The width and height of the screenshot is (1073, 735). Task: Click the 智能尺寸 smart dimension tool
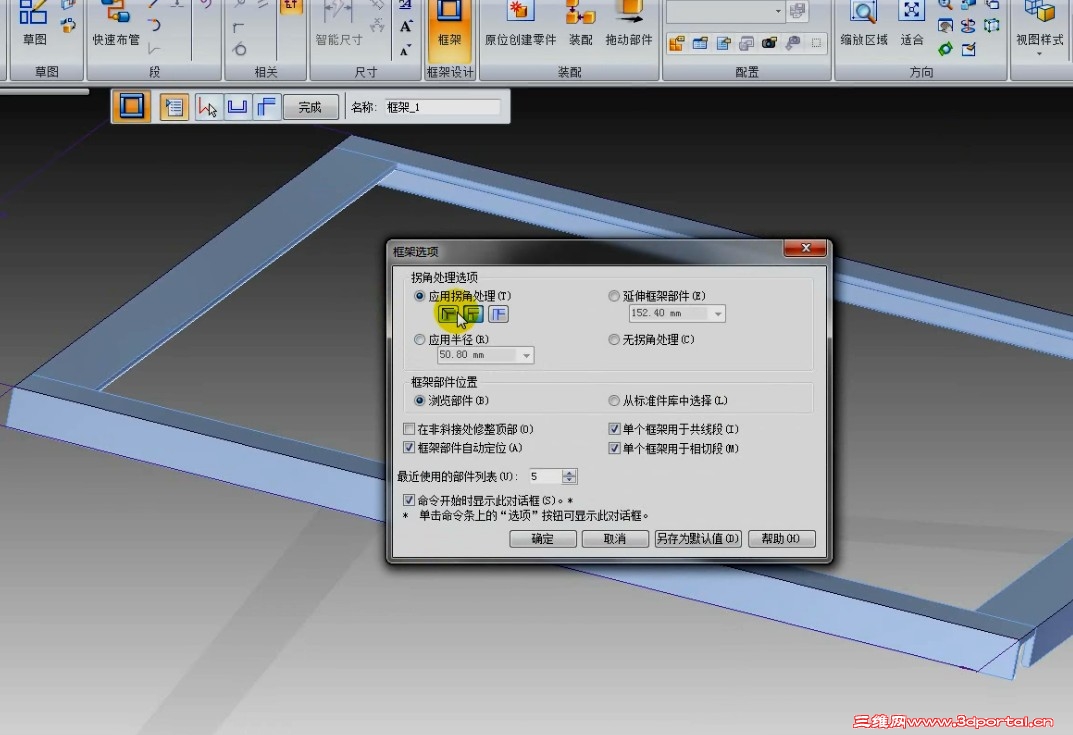click(339, 25)
